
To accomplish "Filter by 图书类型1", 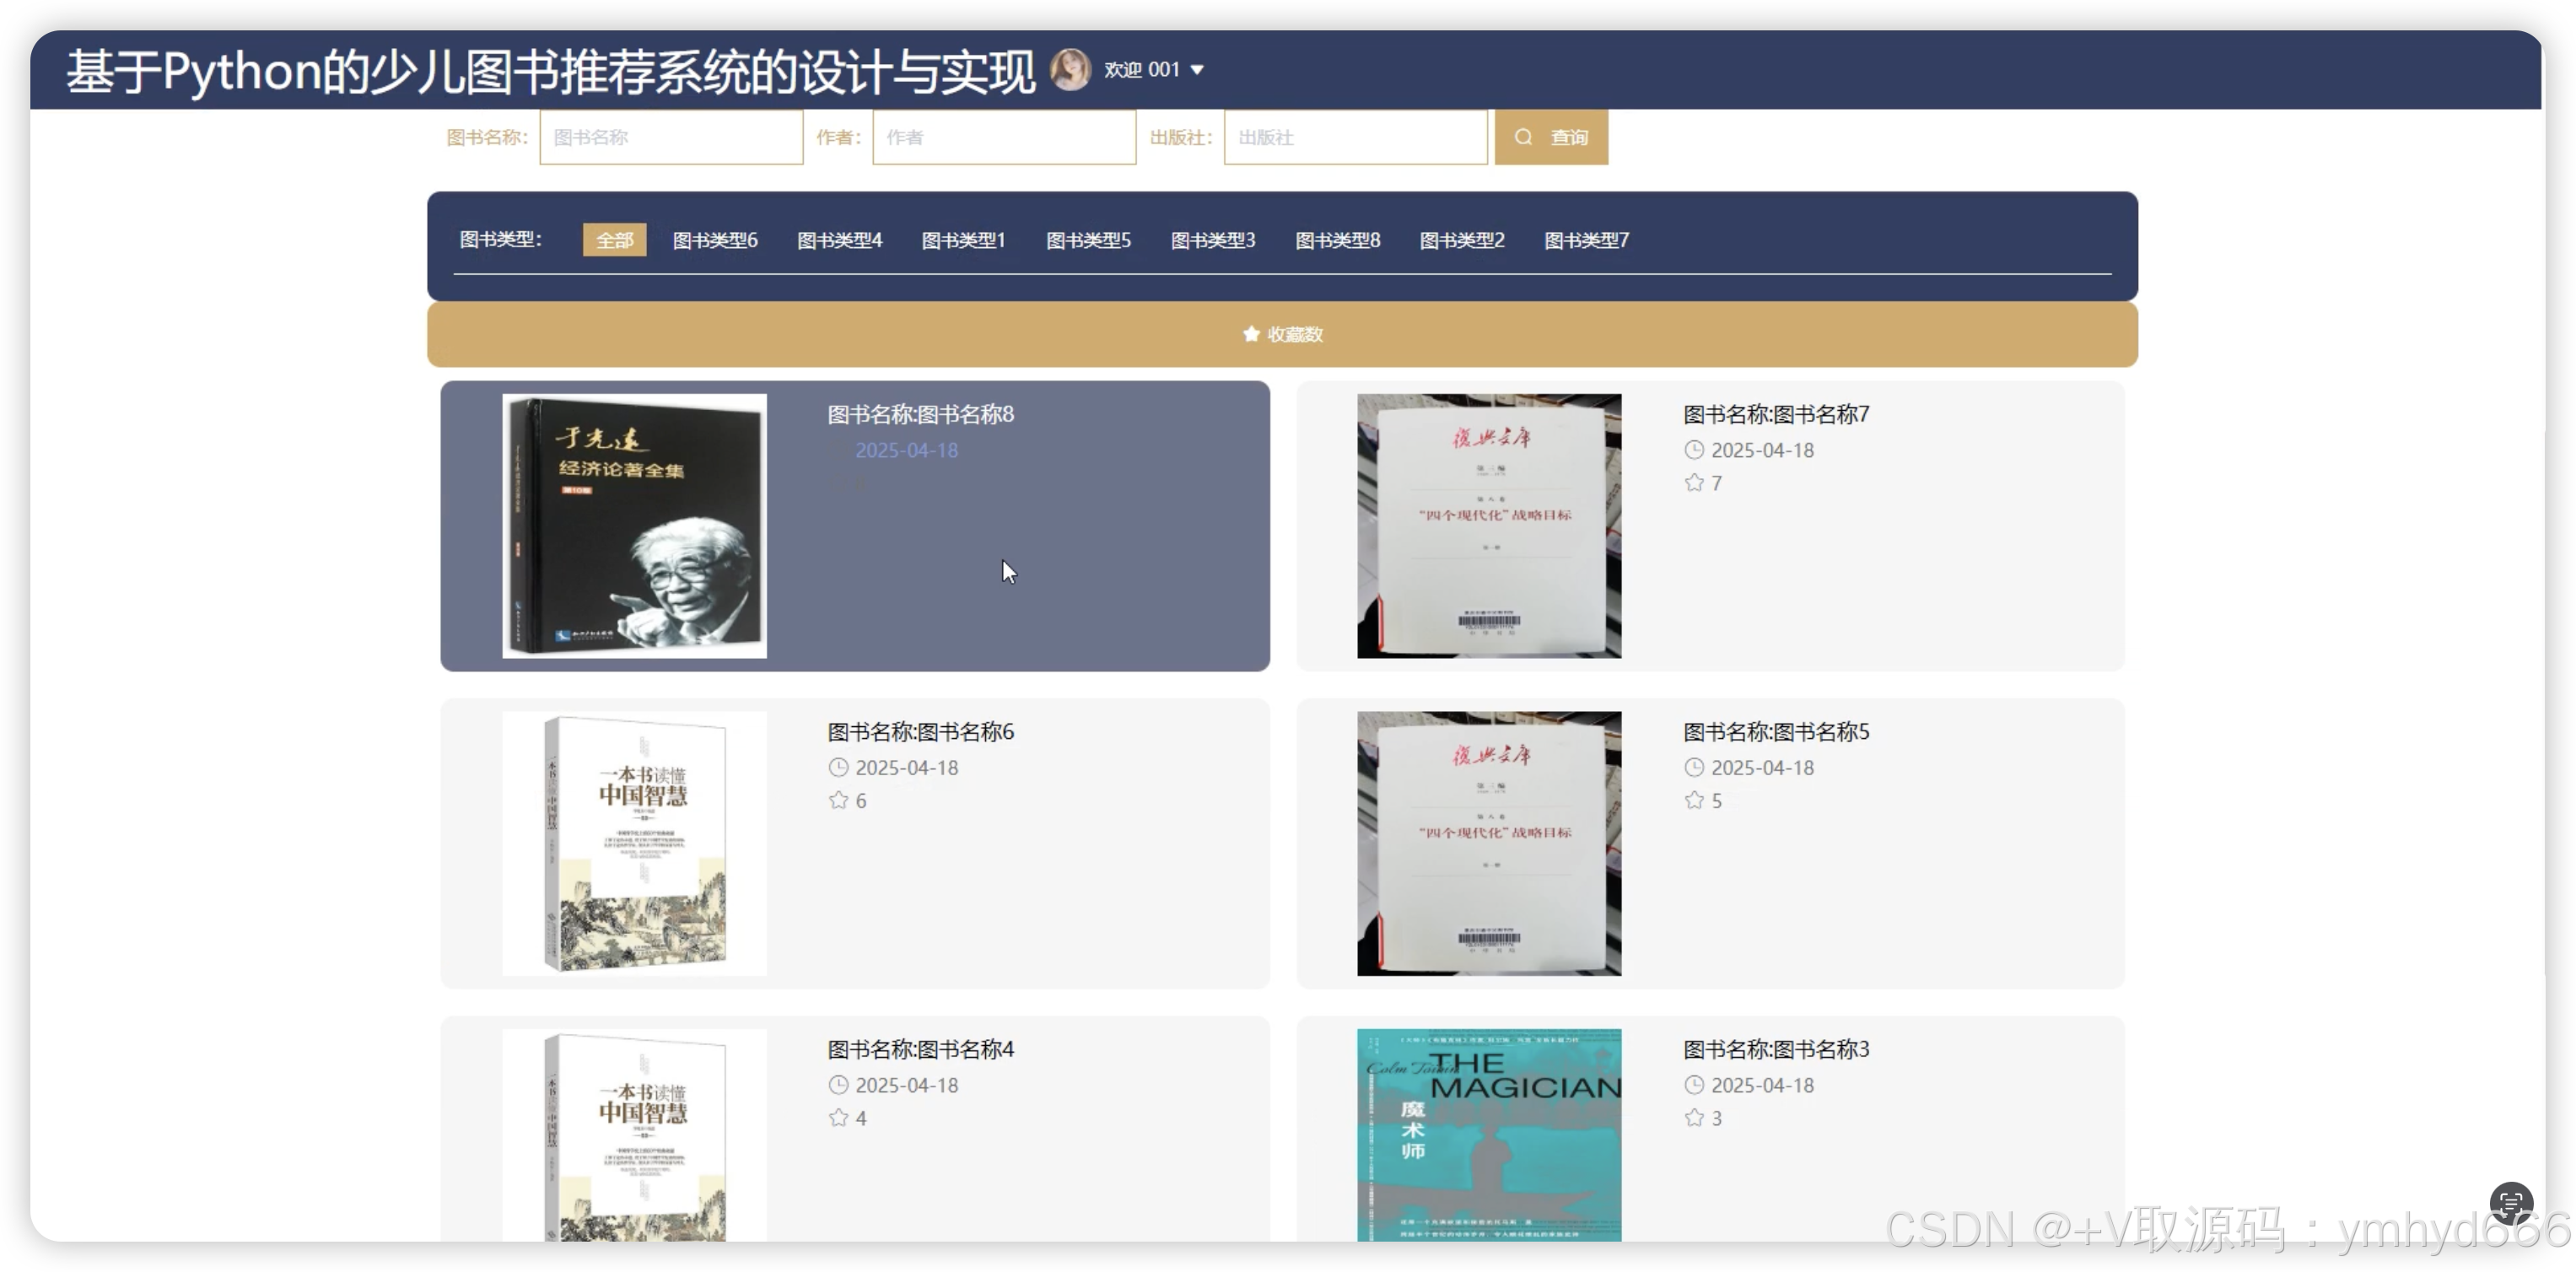I will click(963, 240).
